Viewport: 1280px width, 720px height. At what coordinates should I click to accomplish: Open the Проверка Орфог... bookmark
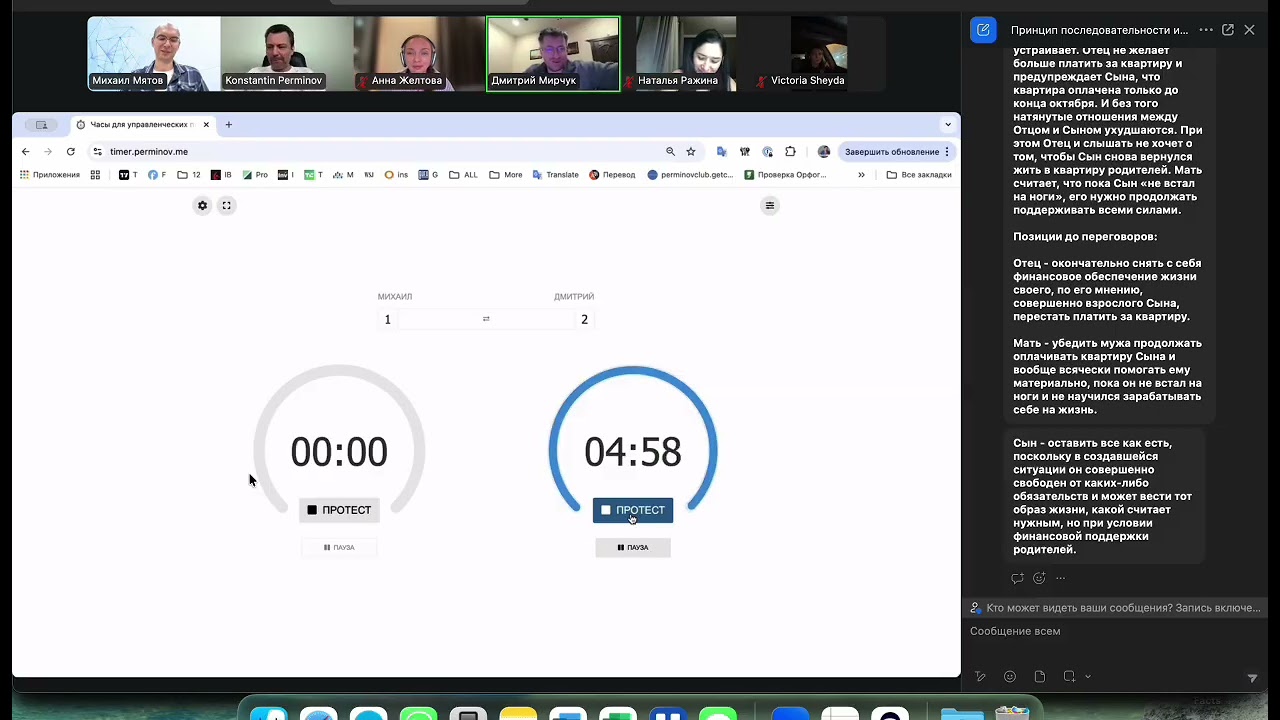coord(785,175)
